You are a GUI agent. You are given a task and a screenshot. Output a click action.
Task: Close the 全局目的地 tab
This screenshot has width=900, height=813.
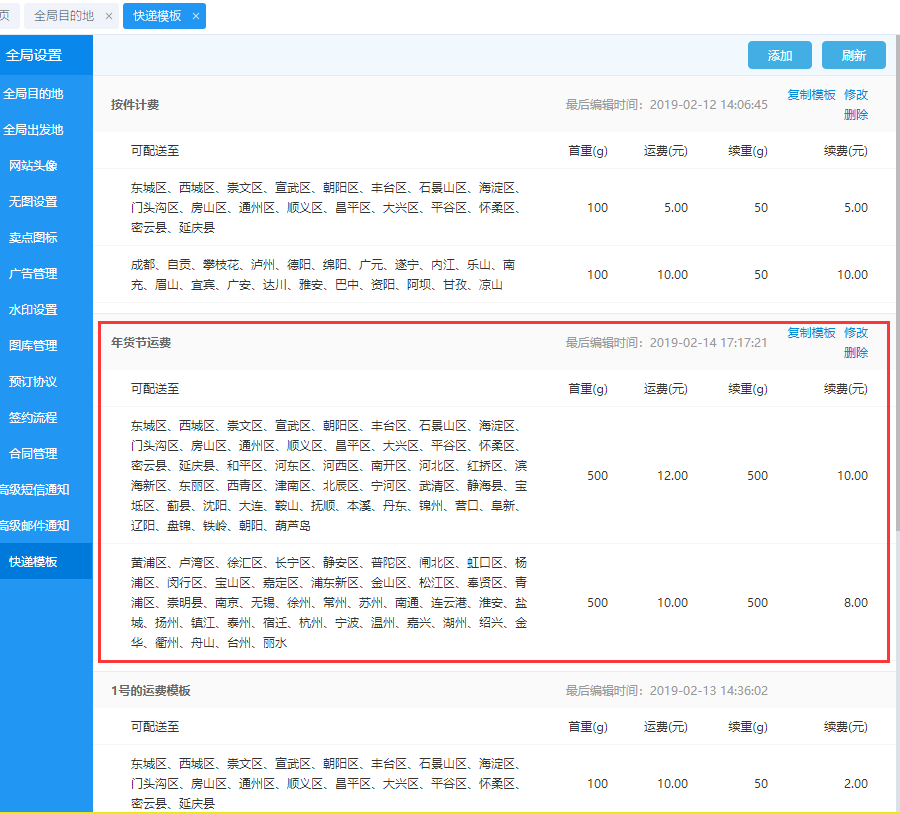point(109,16)
